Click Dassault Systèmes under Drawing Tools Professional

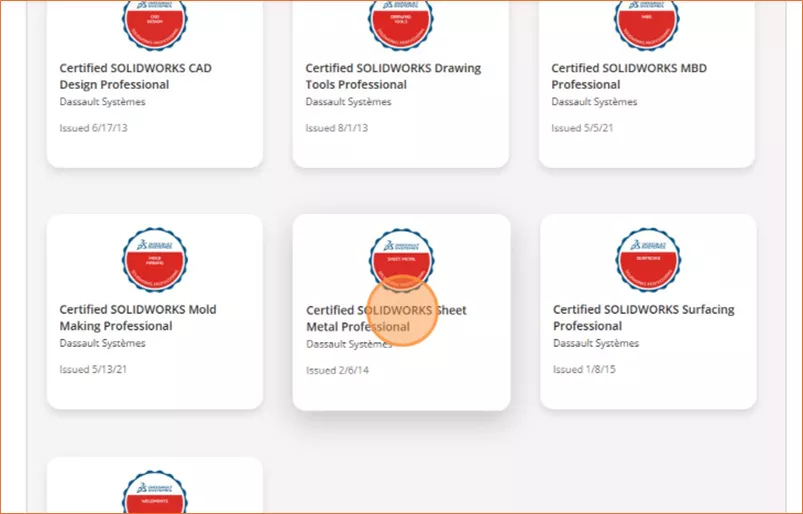(x=348, y=102)
